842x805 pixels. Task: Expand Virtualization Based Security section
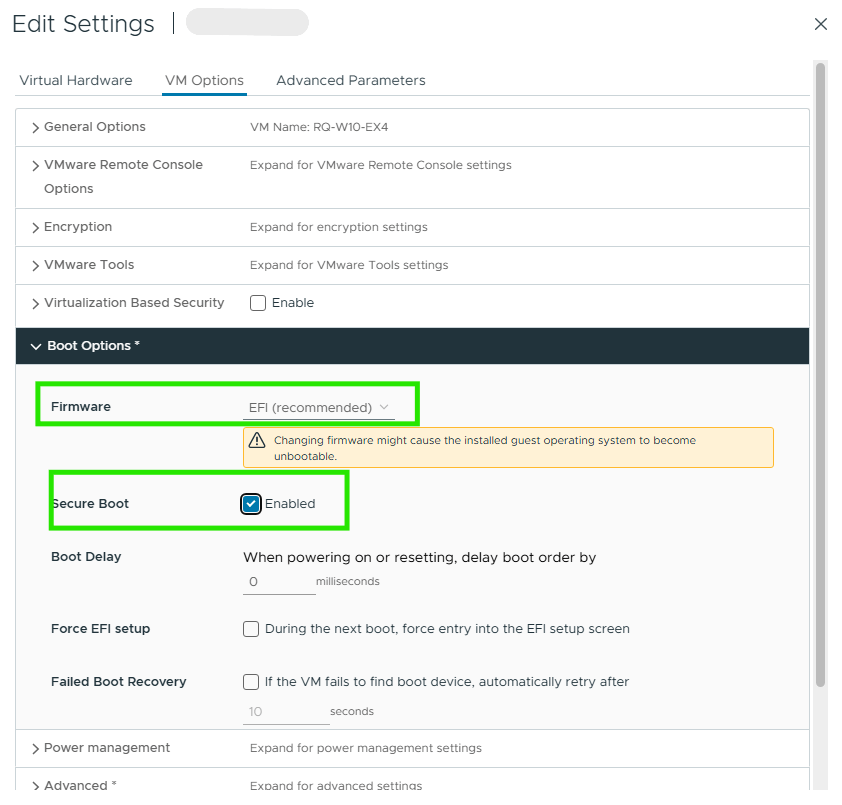(x=37, y=303)
